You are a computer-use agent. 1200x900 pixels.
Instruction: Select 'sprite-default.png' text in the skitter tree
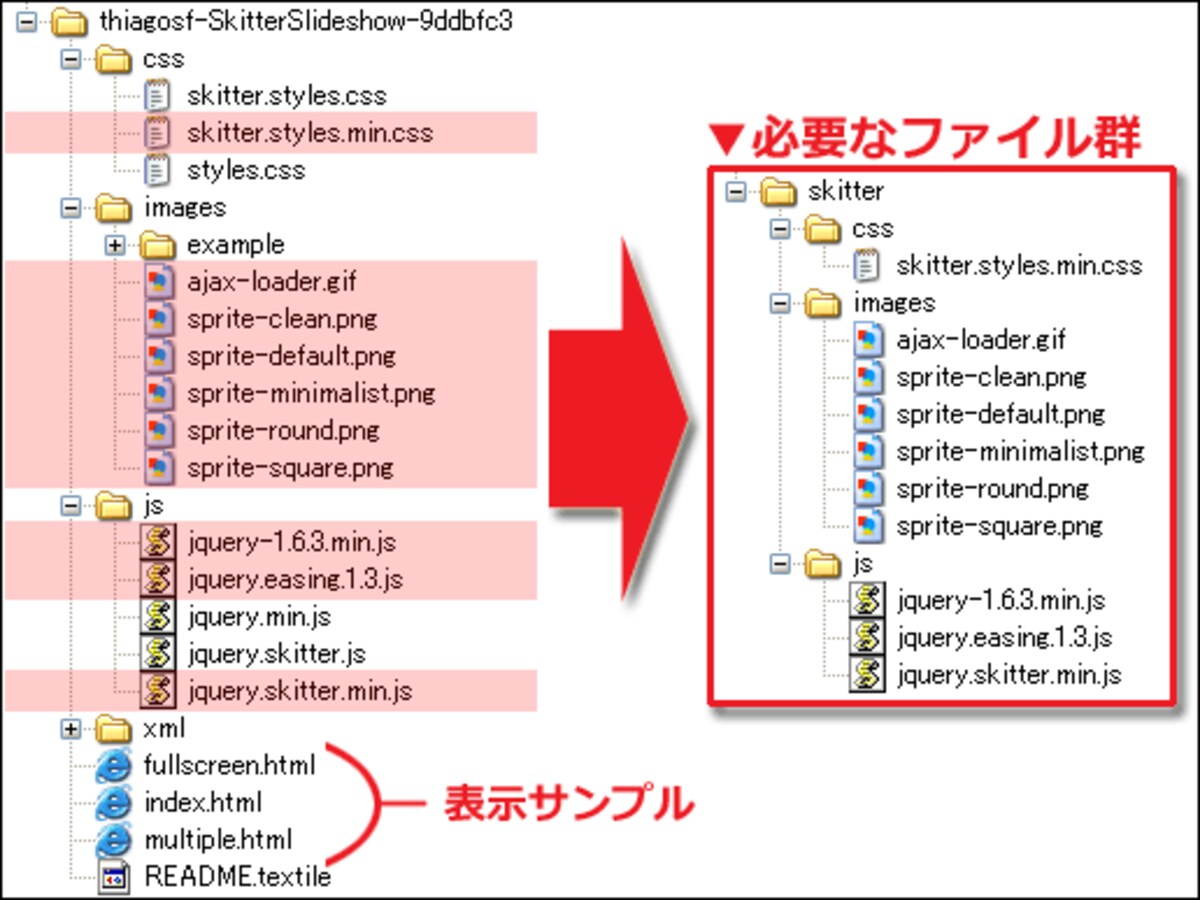(x=1000, y=414)
